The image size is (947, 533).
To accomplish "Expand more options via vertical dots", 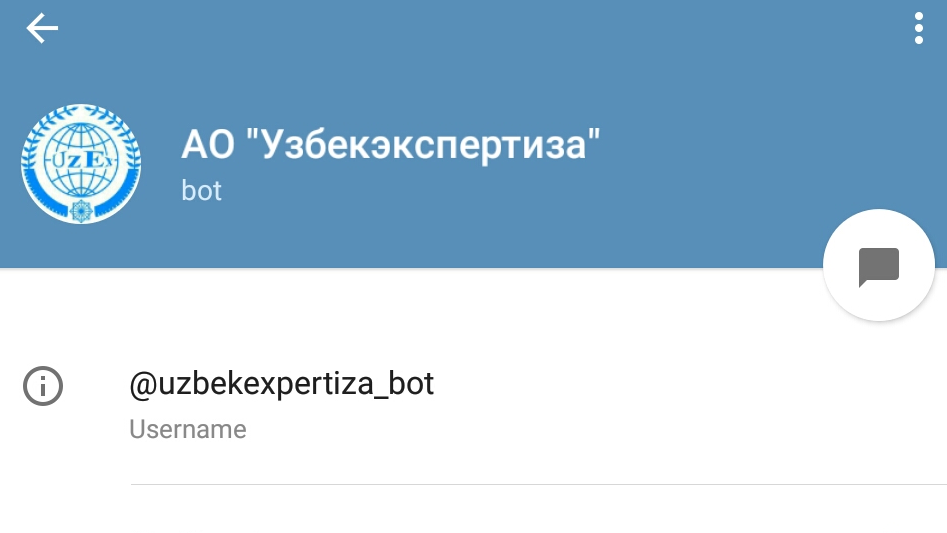I will click(919, 28).
